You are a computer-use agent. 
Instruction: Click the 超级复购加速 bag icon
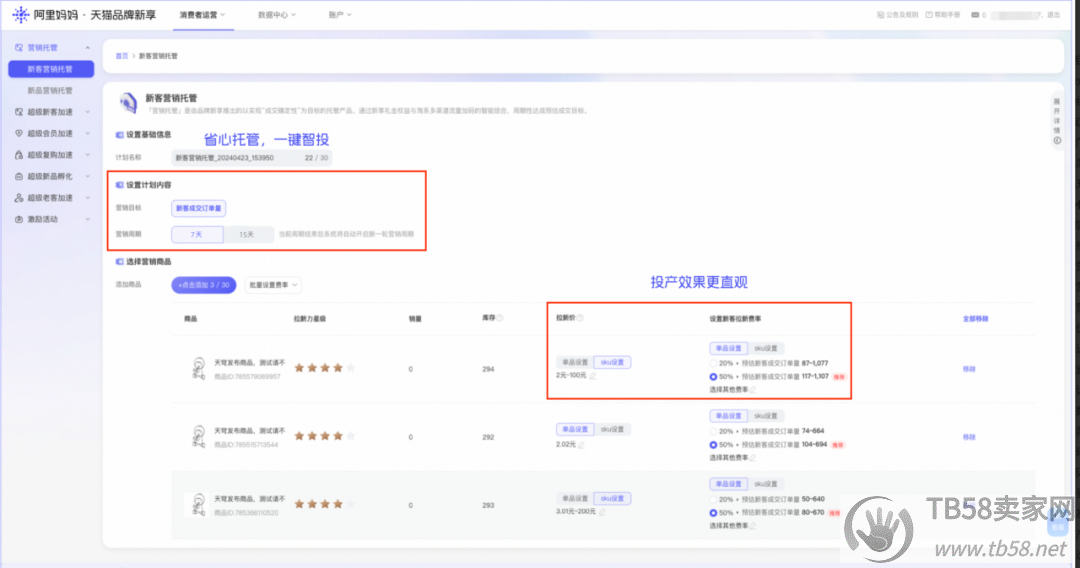[x=19, y=155]
